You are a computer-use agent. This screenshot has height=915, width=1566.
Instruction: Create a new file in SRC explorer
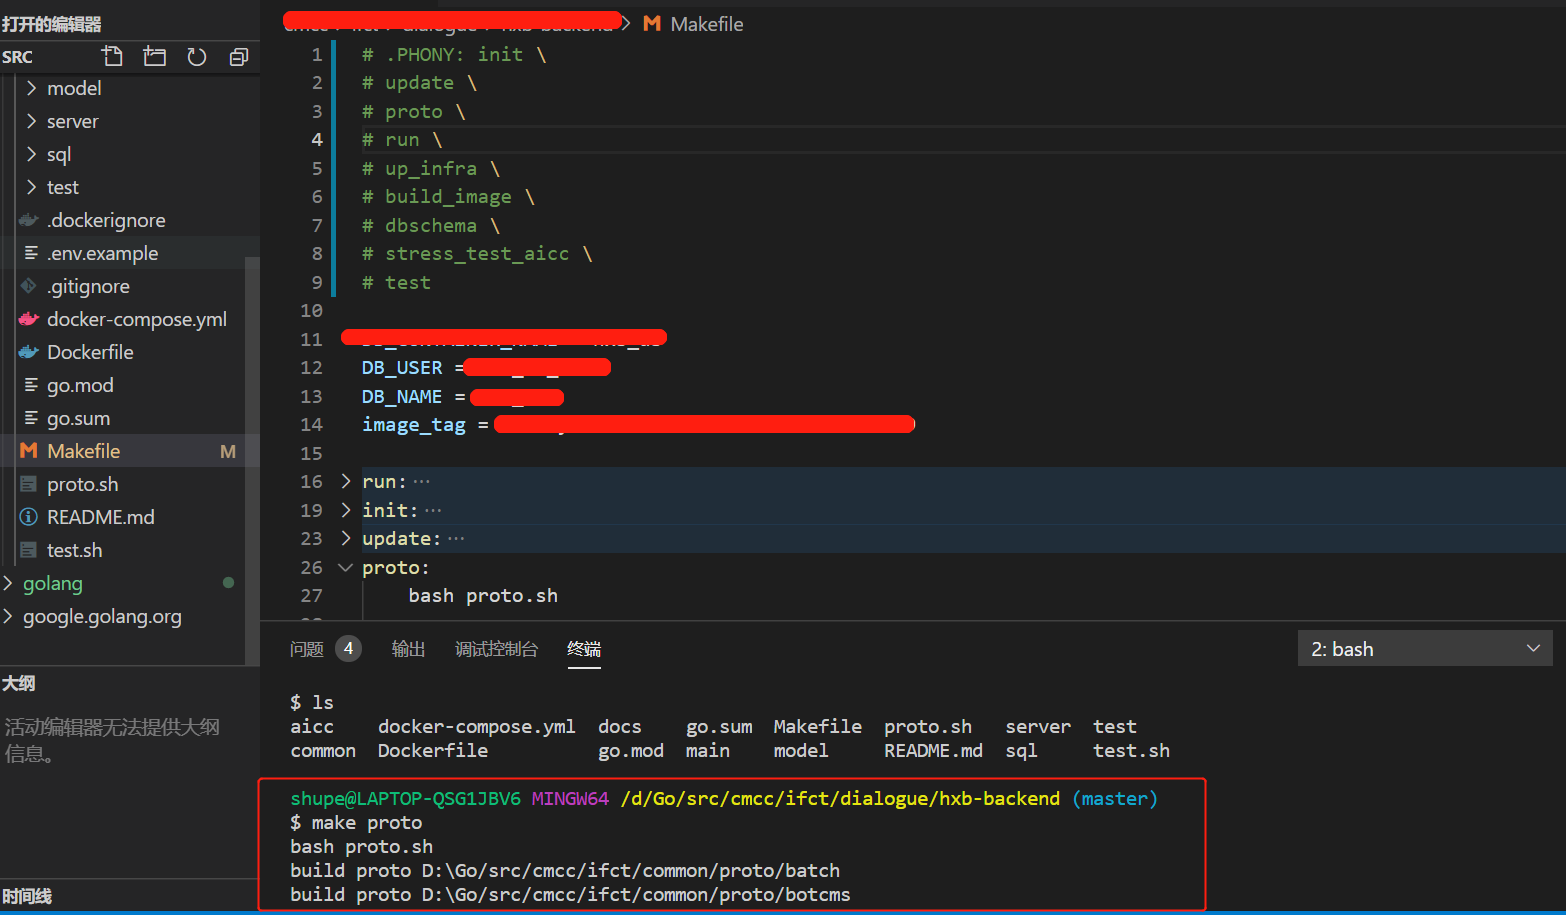112,56
